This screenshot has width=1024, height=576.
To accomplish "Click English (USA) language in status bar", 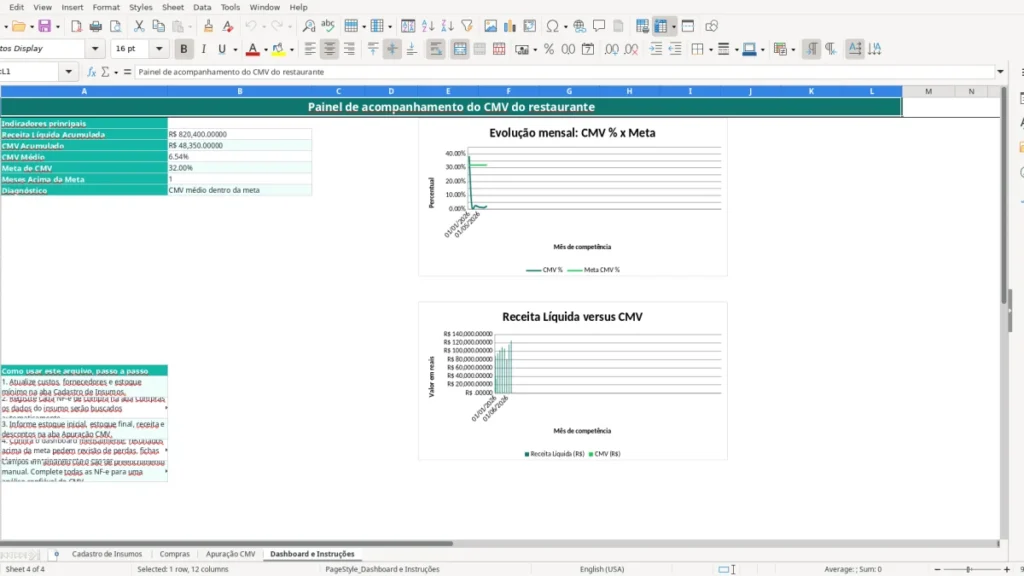I will tap(601, 569).
